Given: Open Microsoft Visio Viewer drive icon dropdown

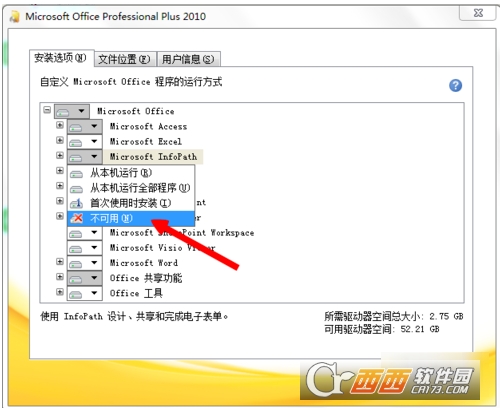Looking at the screenshot, I should 85,248.
